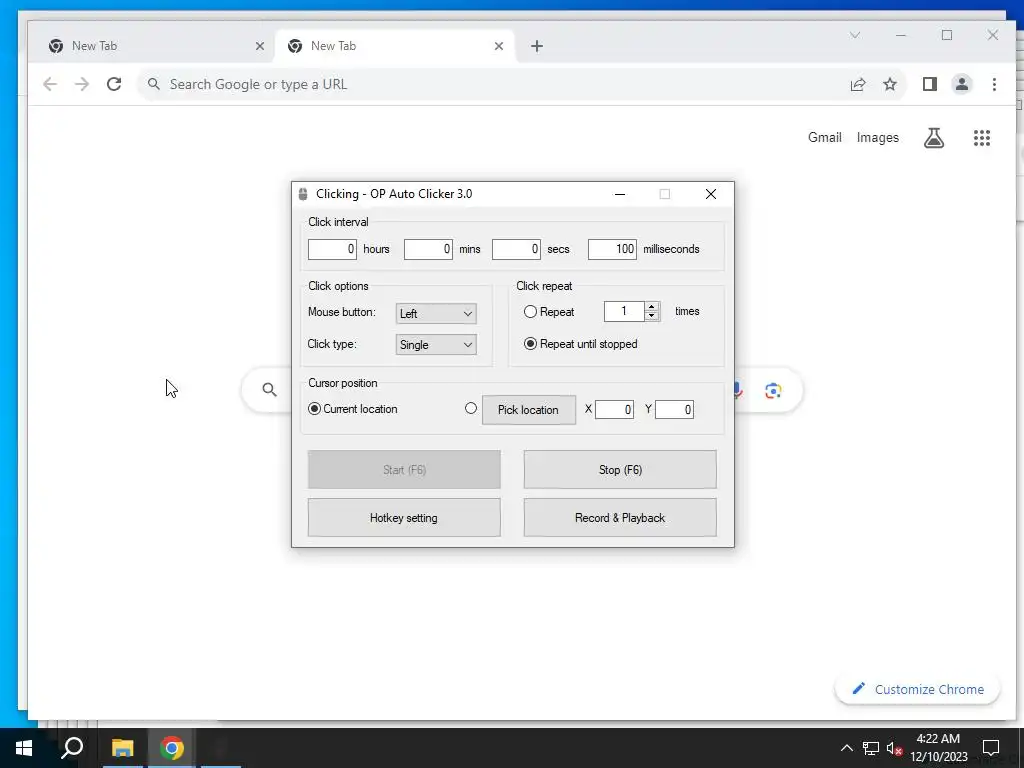1024x768 pixels.
Task: Click the Pick location button
Action: [529, 410]
